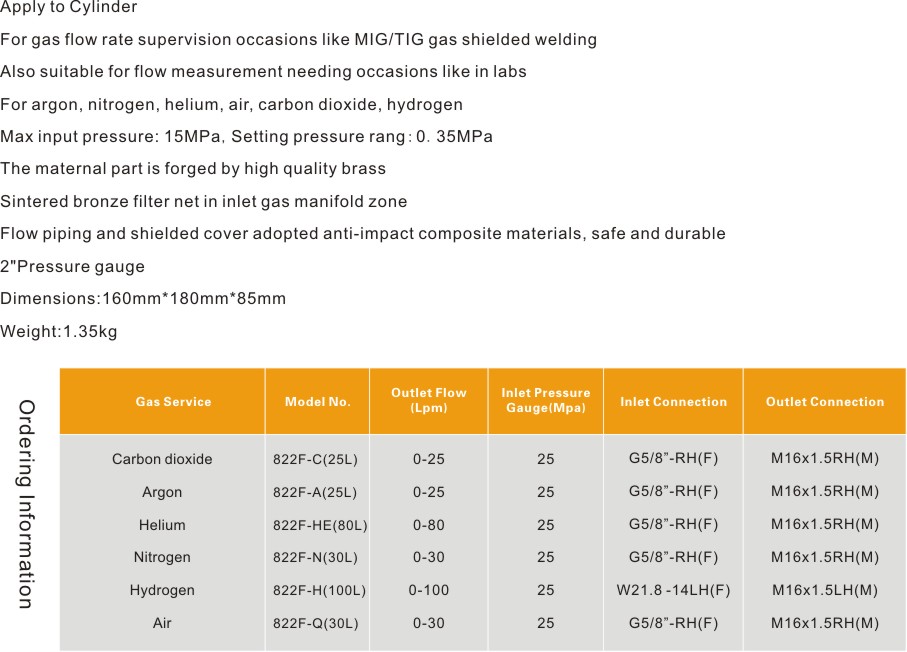Click the Gas Service column header
Image resolution: width=907 pixels, height=652 pixels.
tap(173, 402)
